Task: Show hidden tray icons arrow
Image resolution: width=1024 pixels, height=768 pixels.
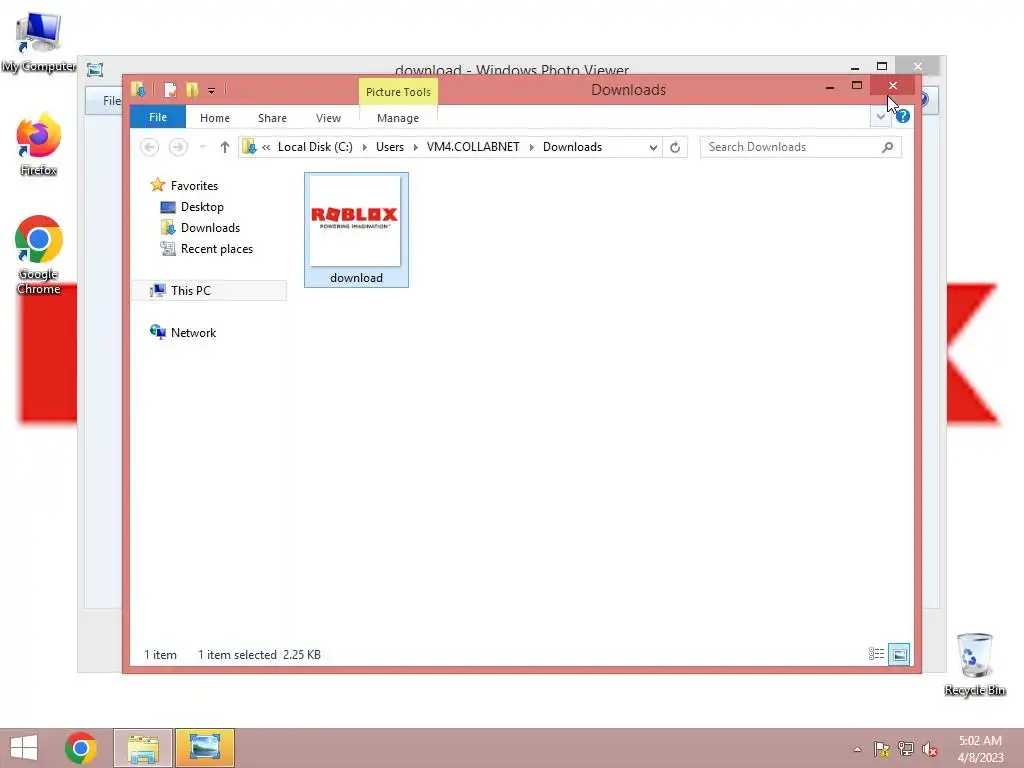Action: tap(857, 749)
